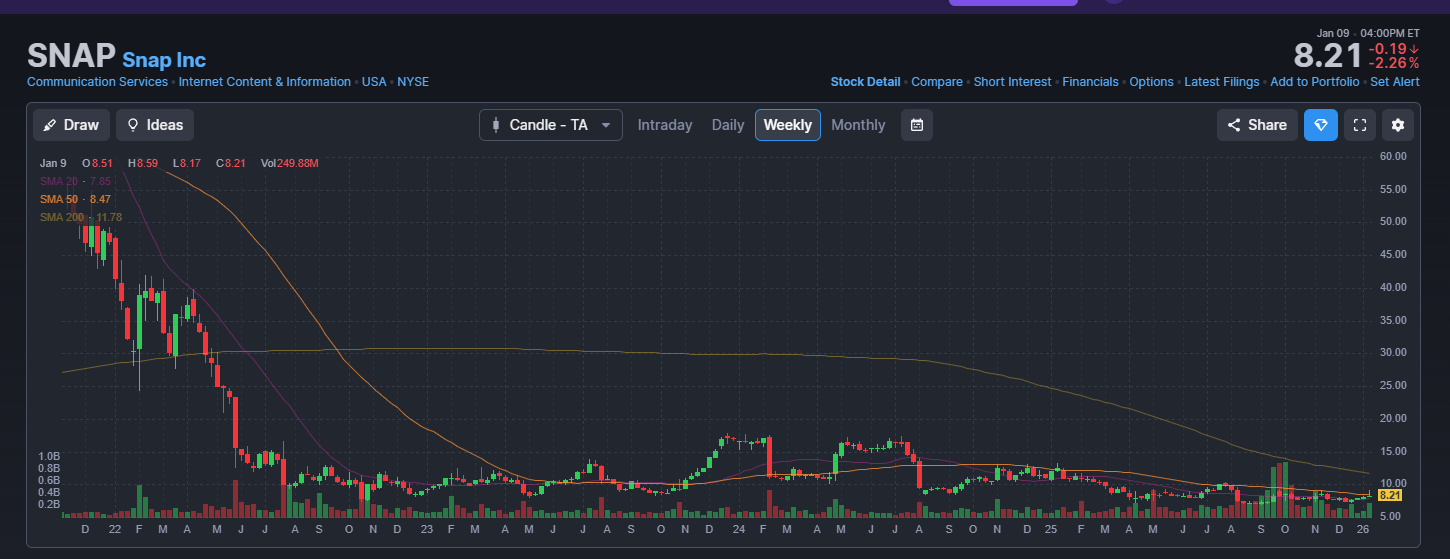Screen dimensions: 1450x559
Task: Open Latest Filings link
Action: pyautogui.click(x=1222, y=82)
